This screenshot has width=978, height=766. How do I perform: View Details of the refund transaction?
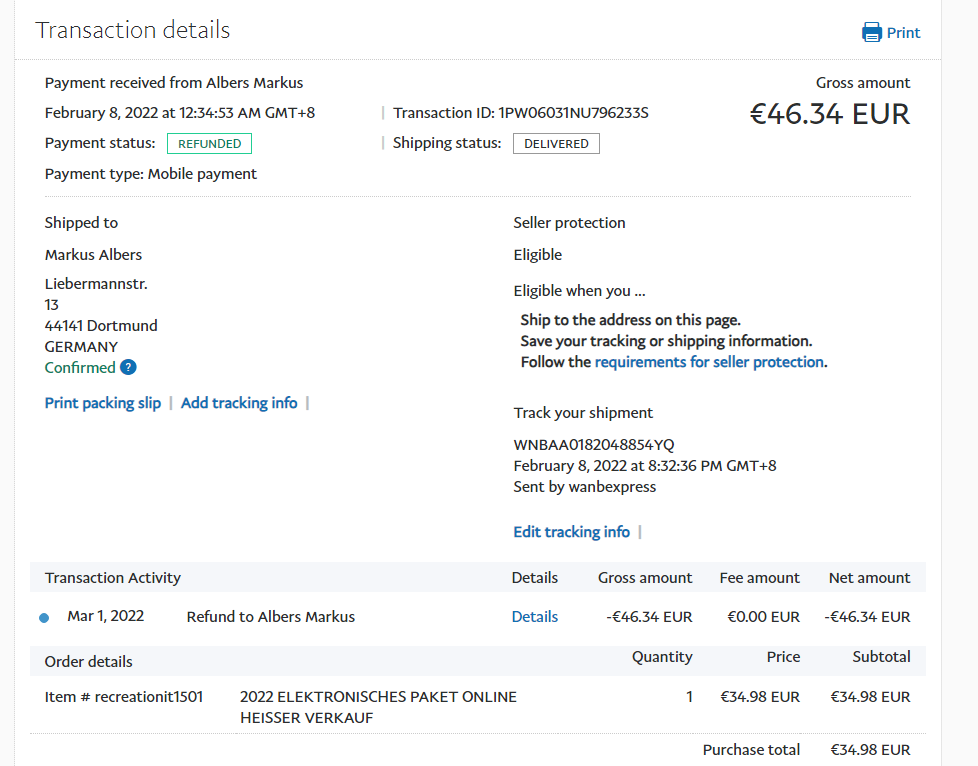(534, 617)
